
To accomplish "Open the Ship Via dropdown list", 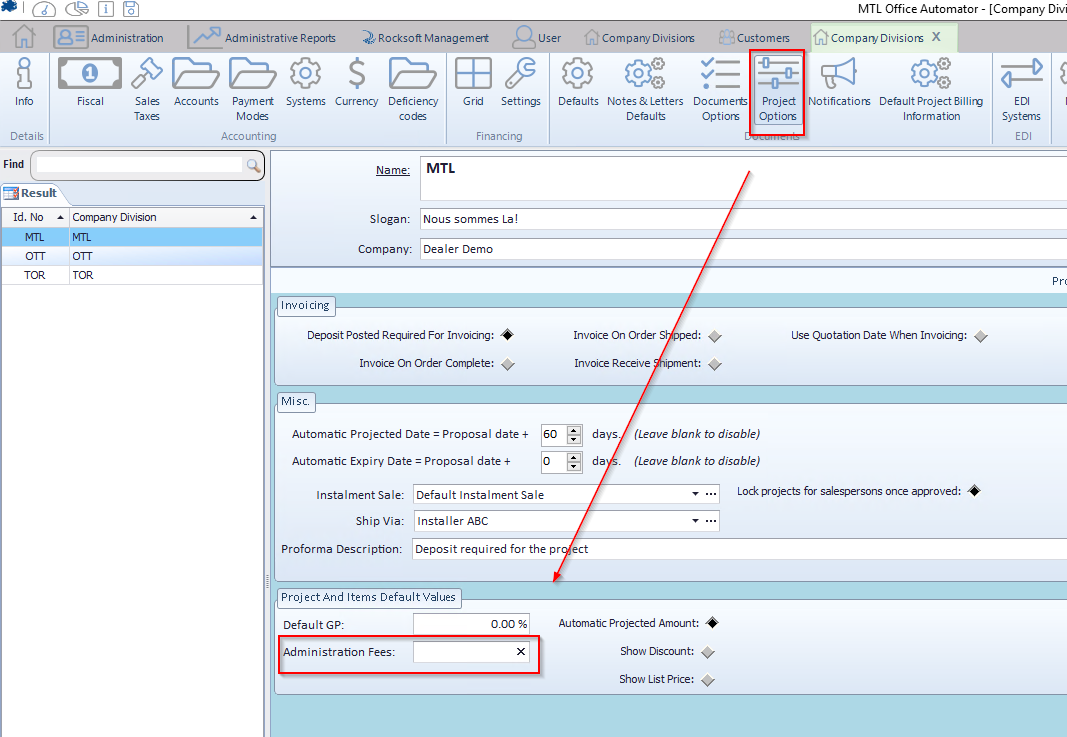I will pos(695,521).
